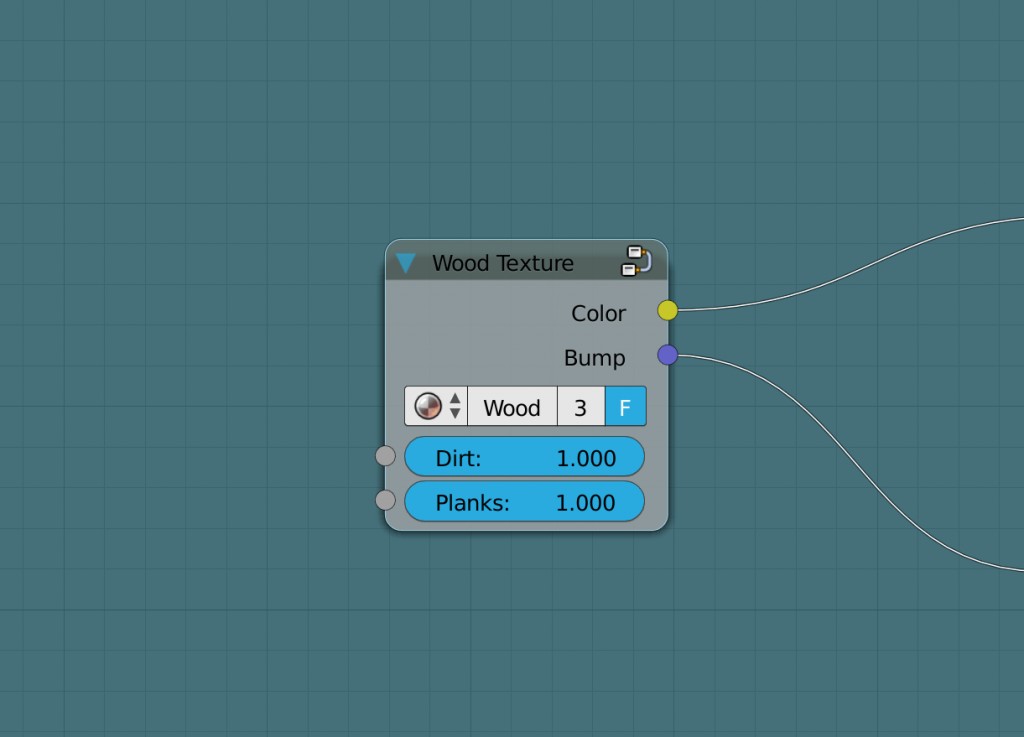Open the texture browser sphere icon

click(x=427, y=406)
